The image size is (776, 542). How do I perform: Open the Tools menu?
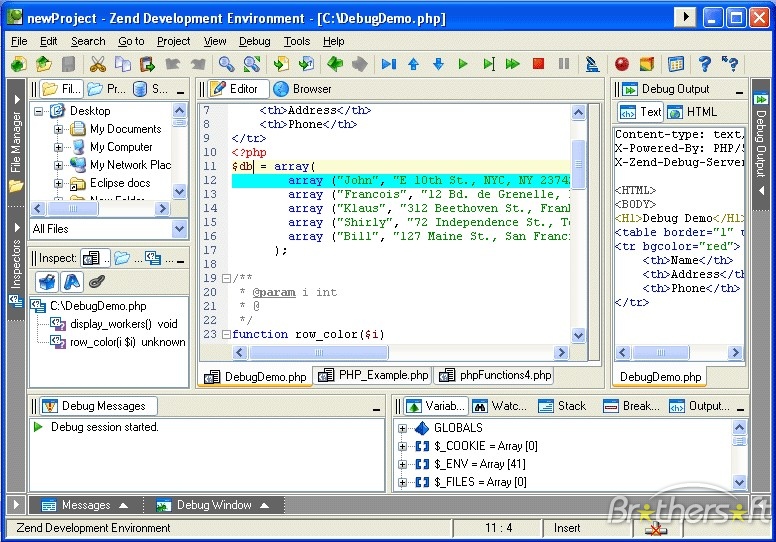296,42
